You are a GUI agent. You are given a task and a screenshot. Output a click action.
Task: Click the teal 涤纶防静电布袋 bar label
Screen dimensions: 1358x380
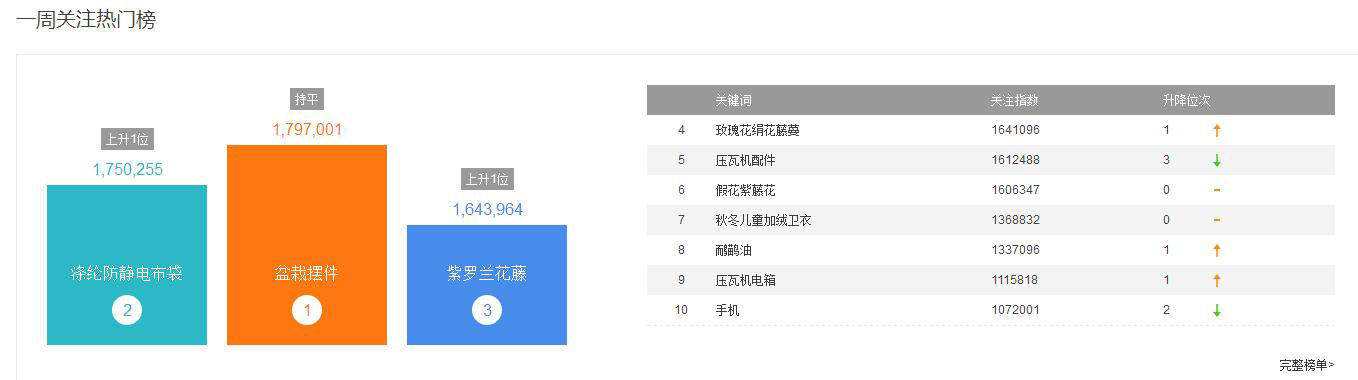click(127, 273)
